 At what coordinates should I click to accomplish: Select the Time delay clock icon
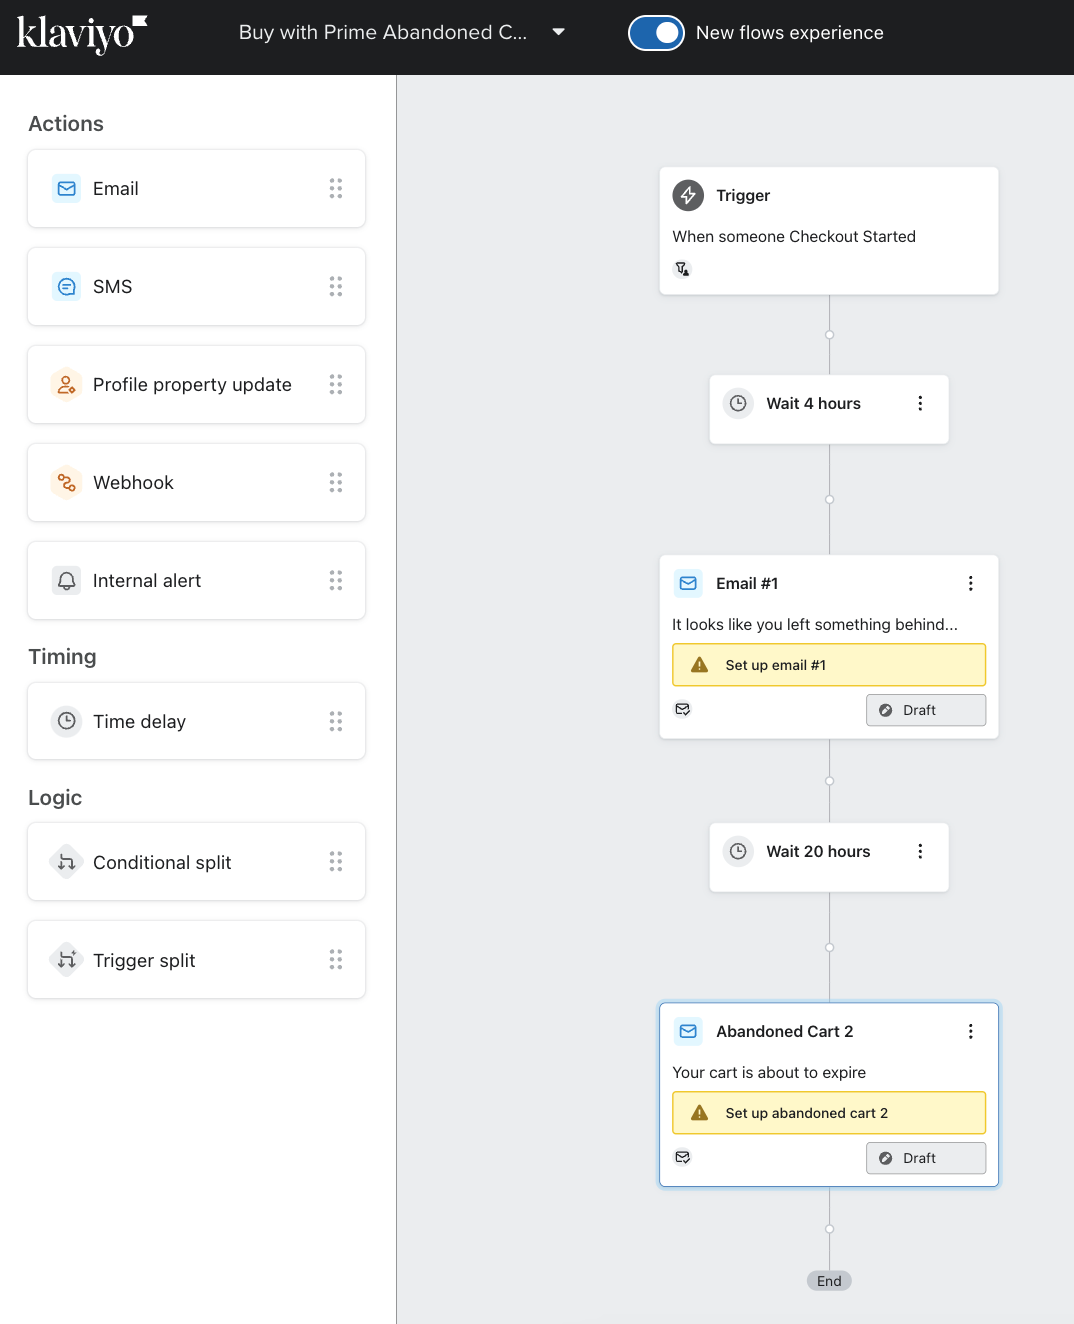click(67, 721)
